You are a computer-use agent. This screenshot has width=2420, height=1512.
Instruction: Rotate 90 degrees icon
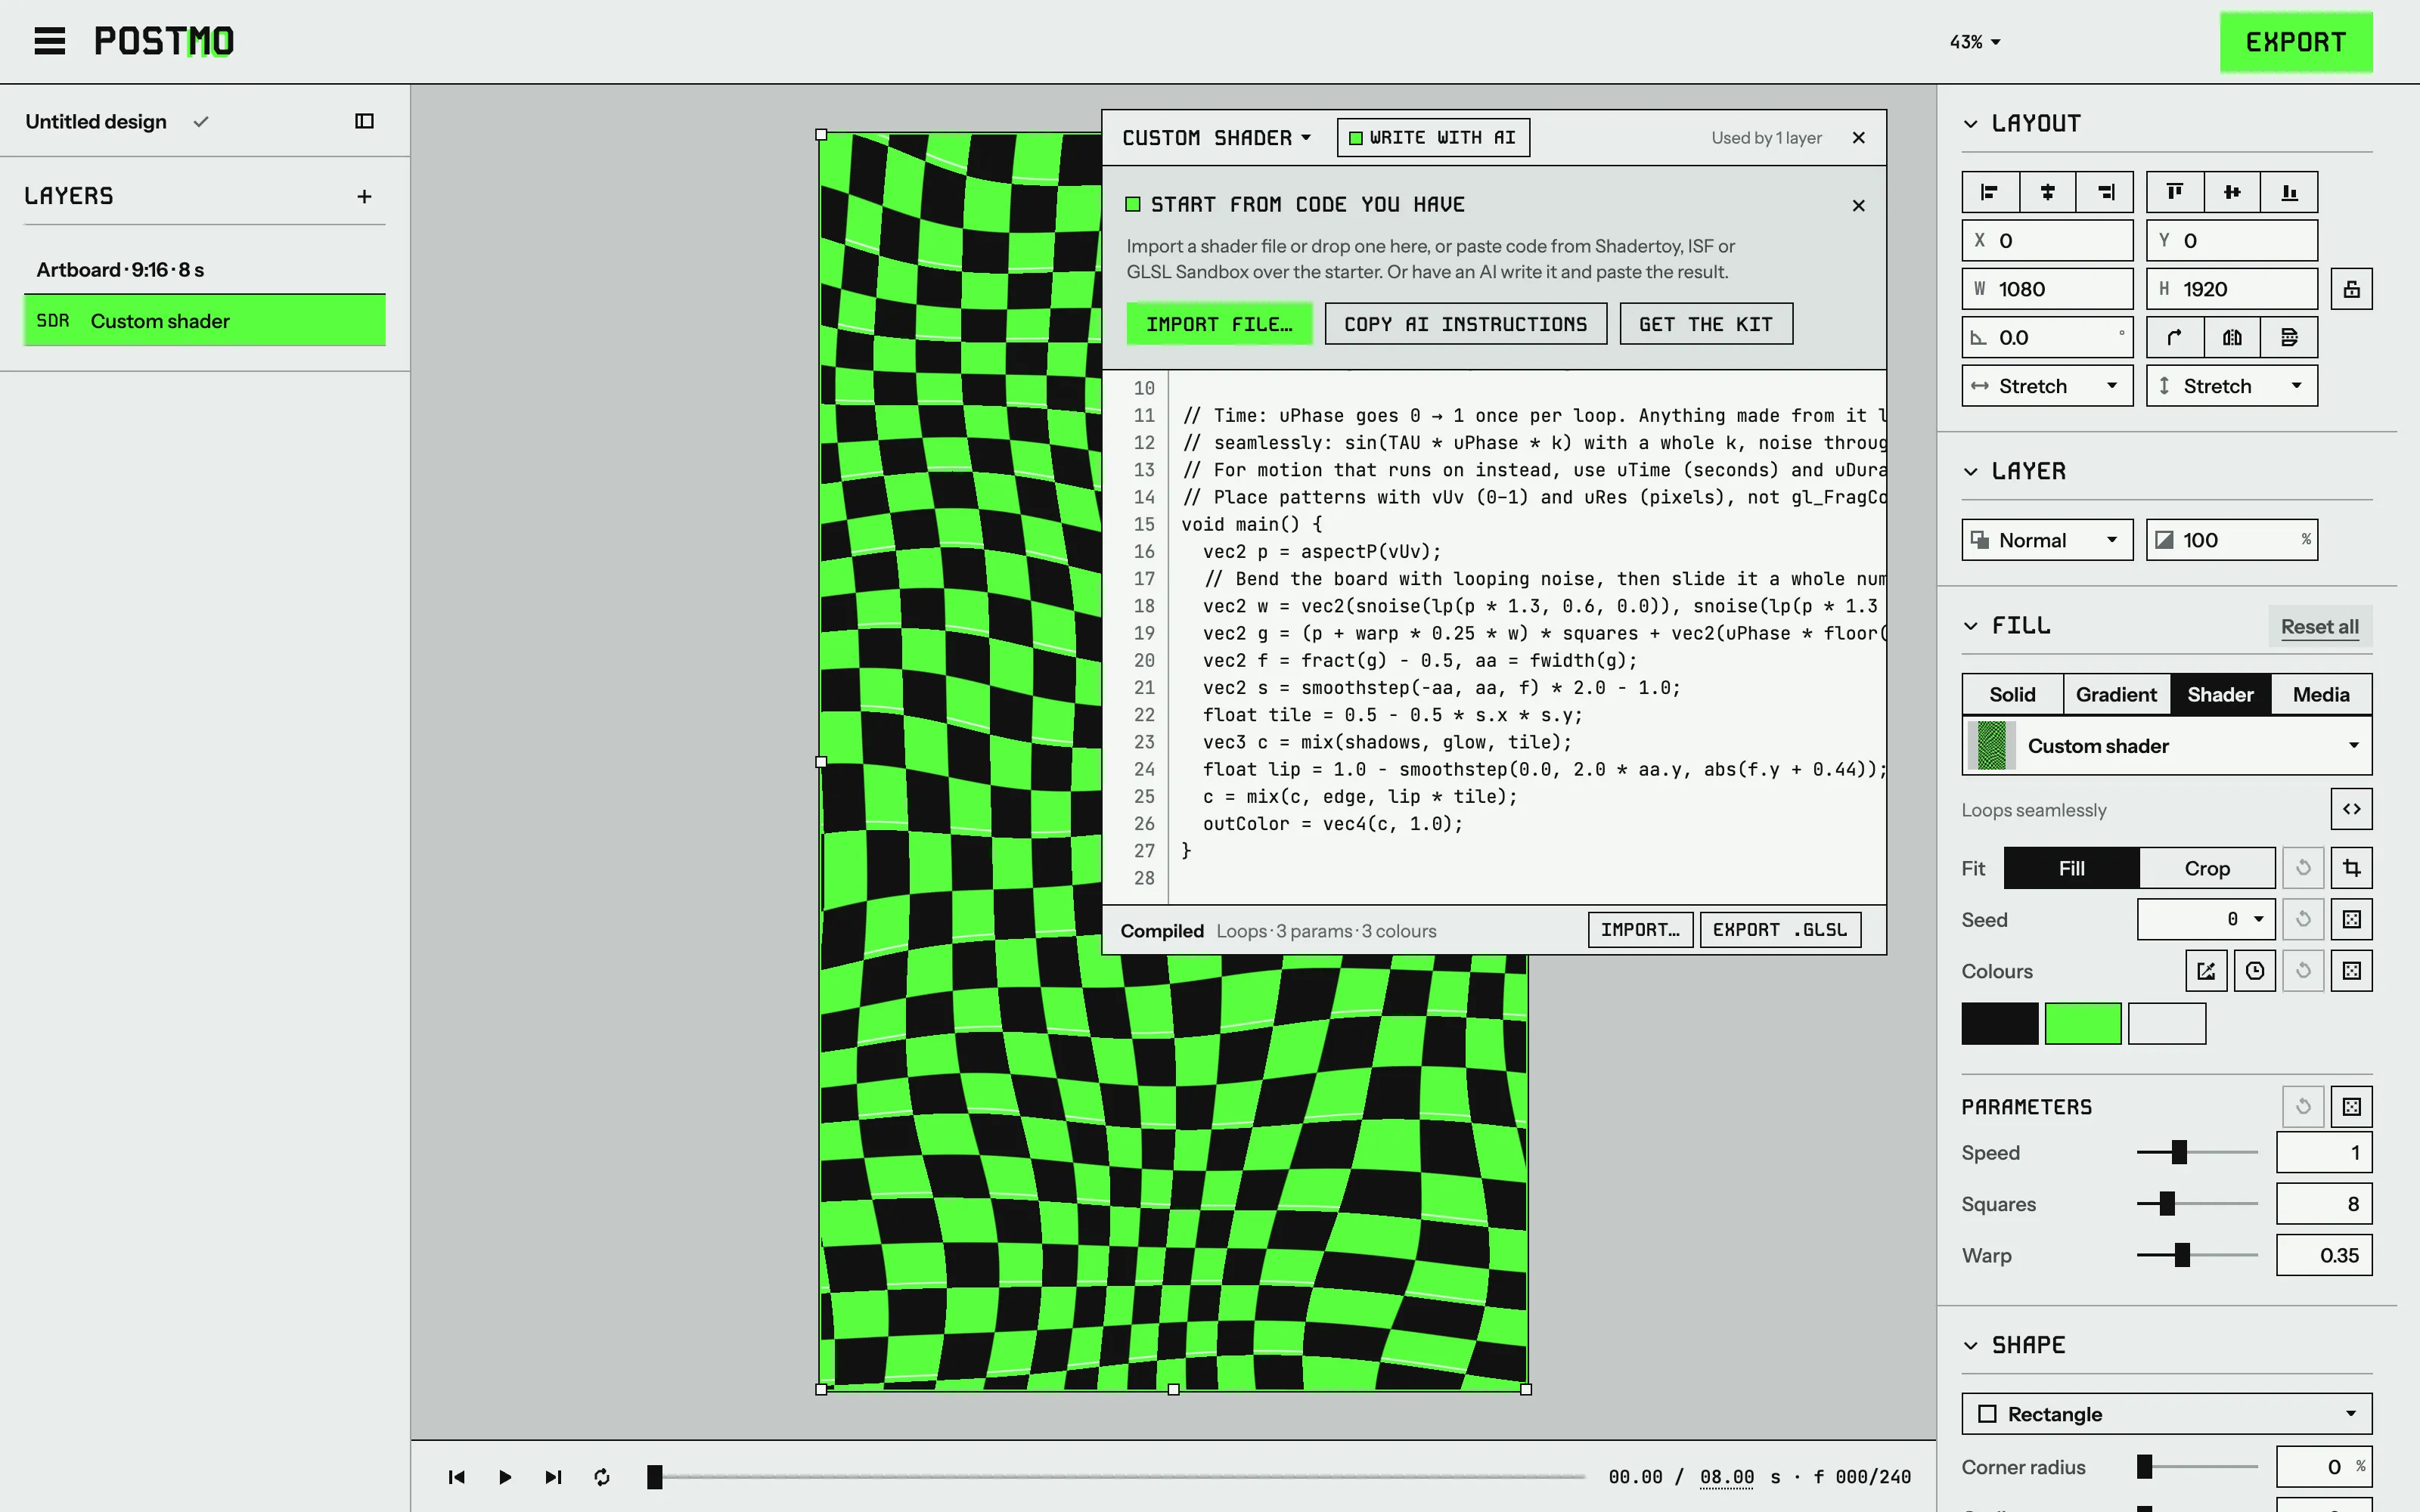coord(2175,338)
